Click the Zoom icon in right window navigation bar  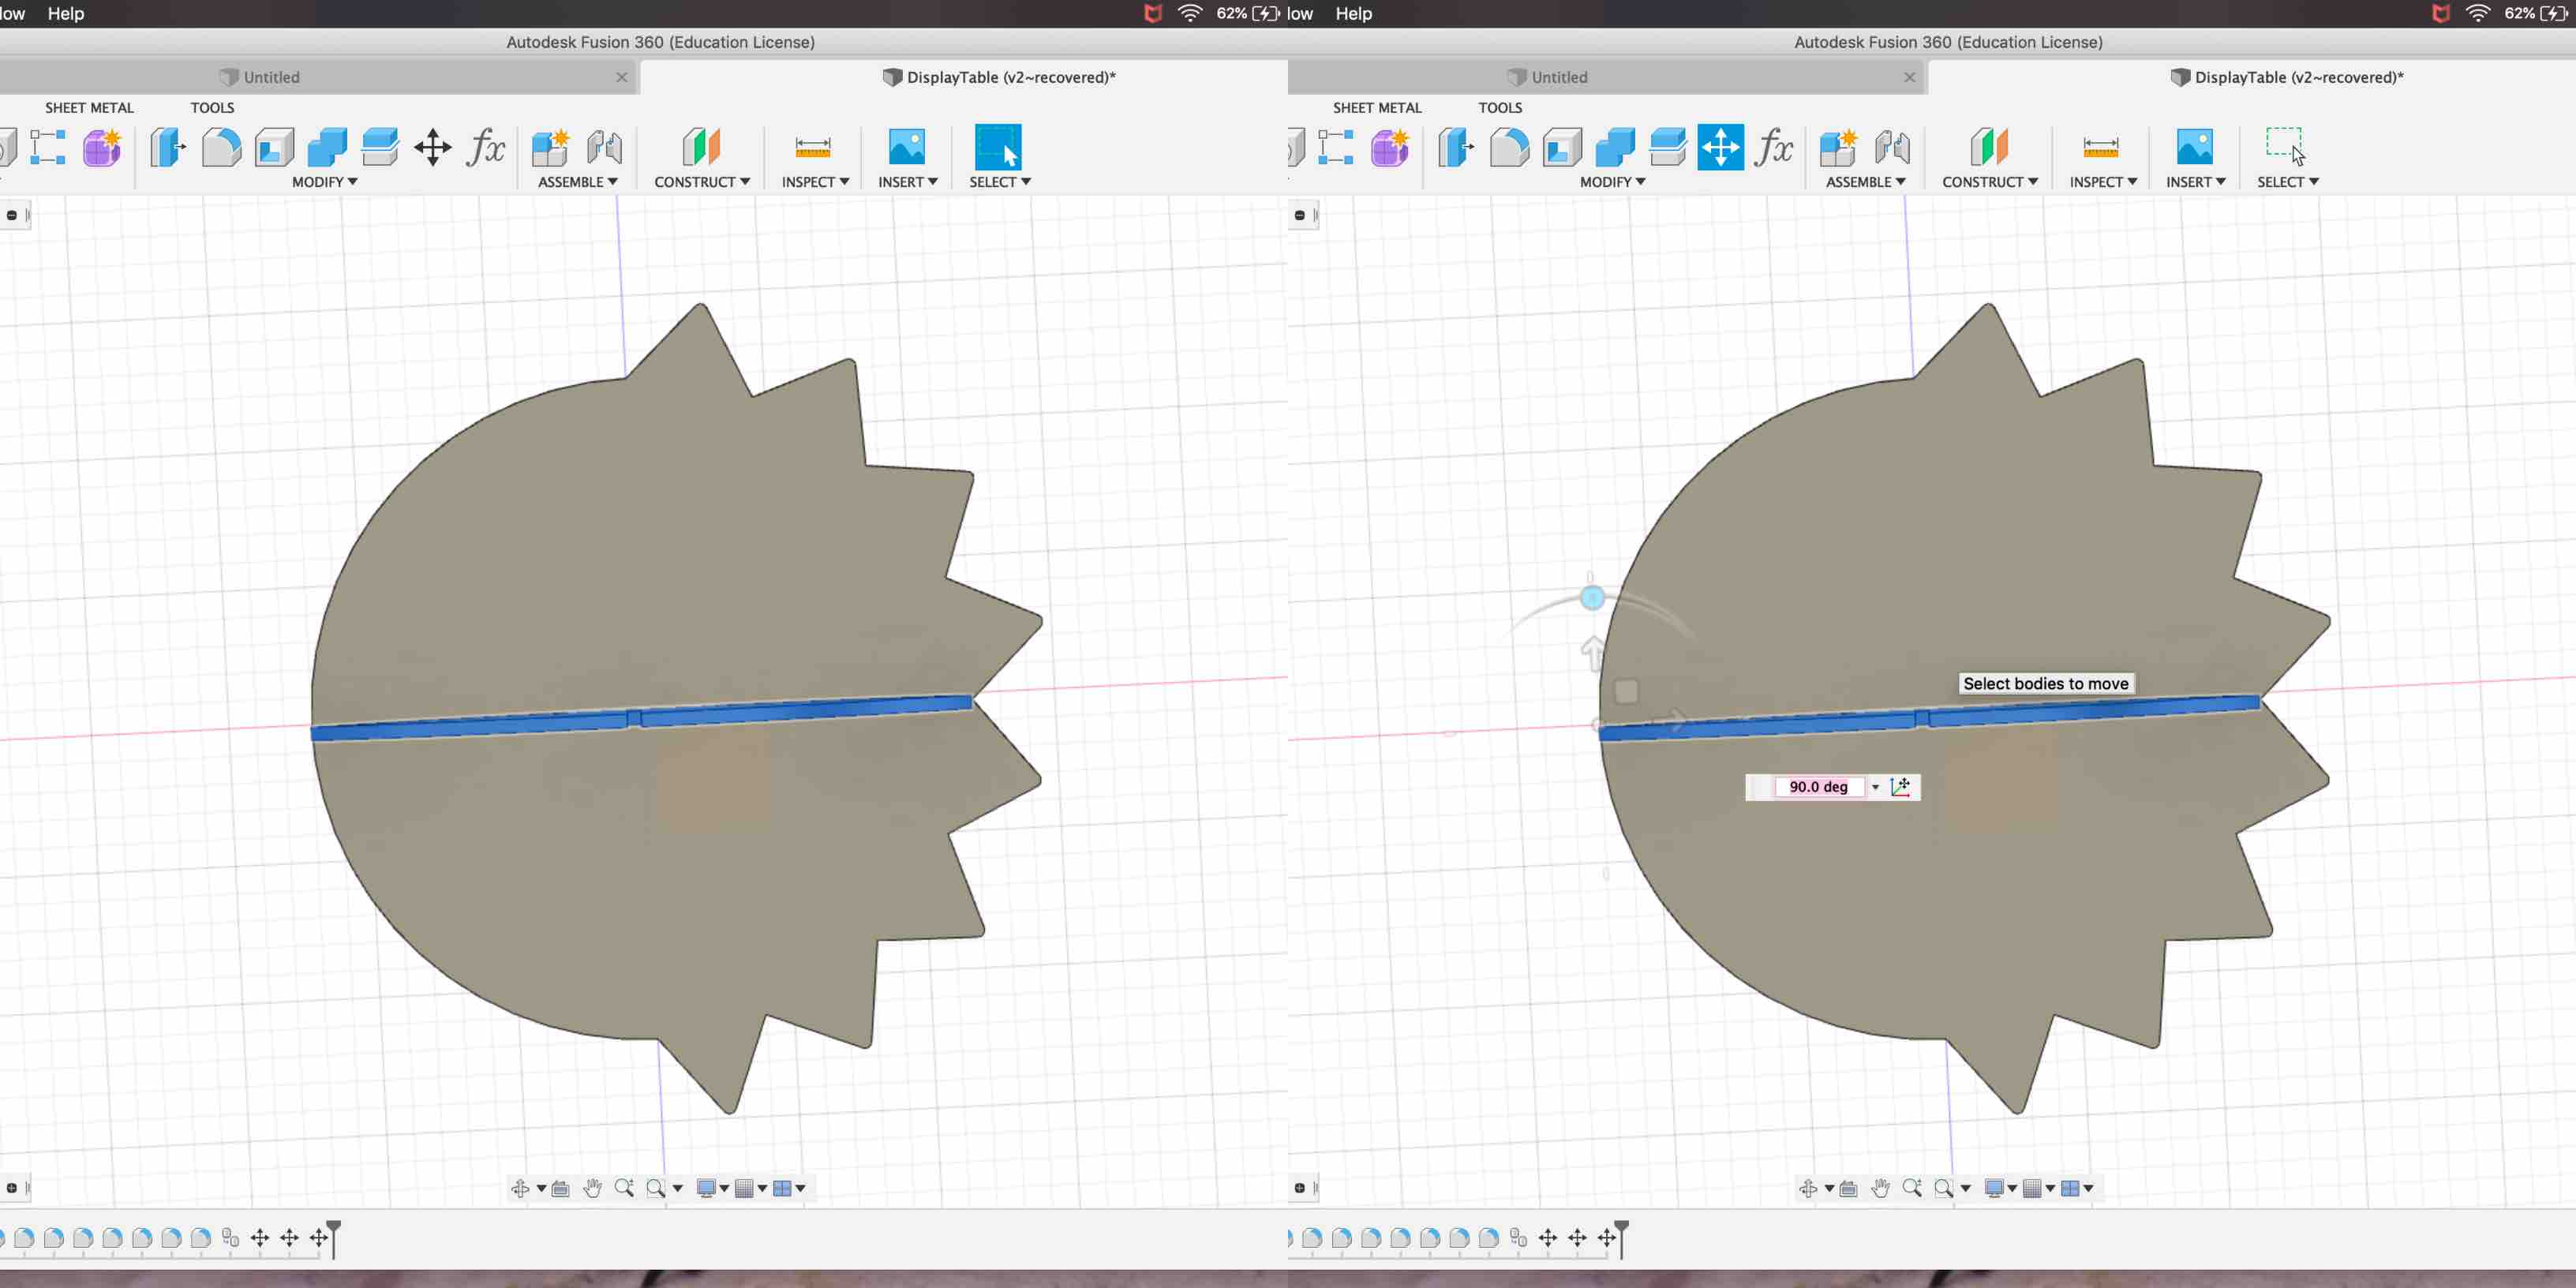click(1912, 1187)
